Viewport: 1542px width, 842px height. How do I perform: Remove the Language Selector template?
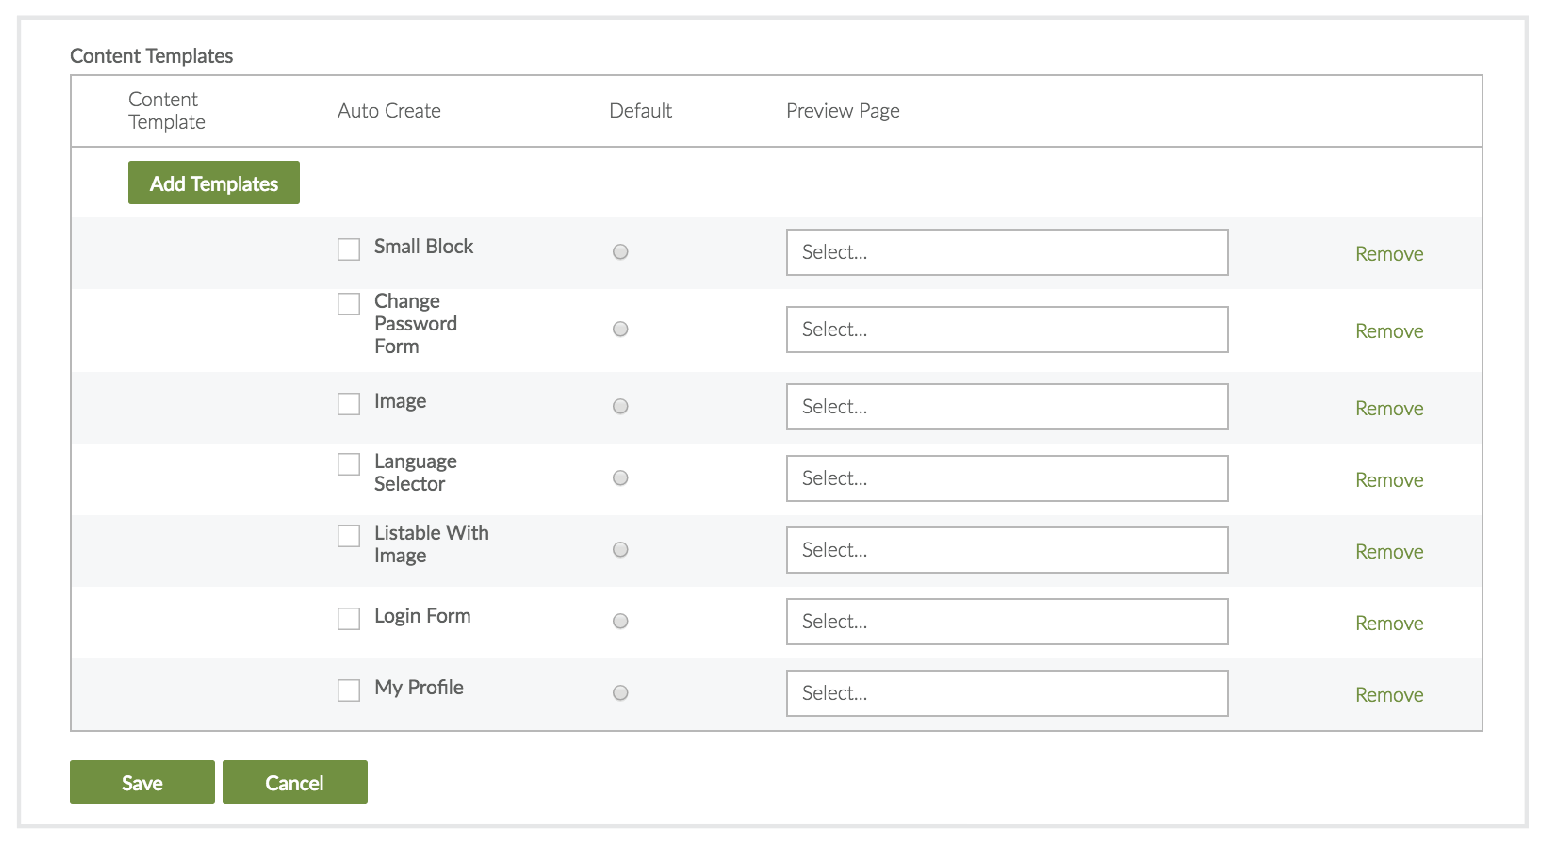tap(1389, 480)
